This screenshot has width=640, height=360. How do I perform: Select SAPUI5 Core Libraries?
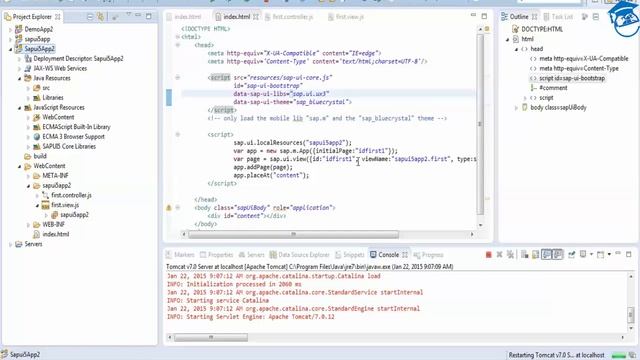point(69,147)
